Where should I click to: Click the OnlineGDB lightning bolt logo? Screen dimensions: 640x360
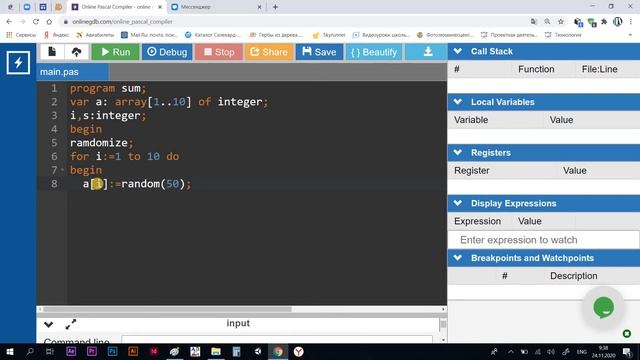point(18,62)
